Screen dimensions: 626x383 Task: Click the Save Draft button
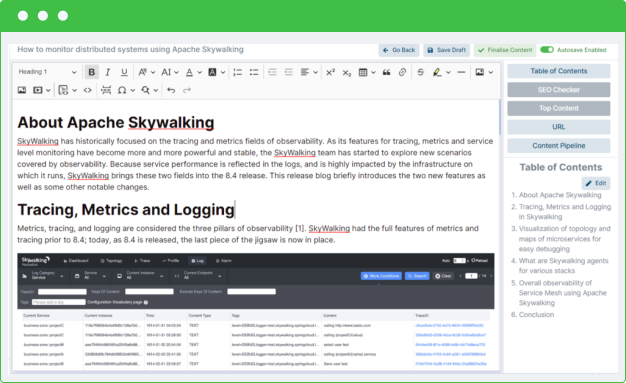[x=446, y=50]
